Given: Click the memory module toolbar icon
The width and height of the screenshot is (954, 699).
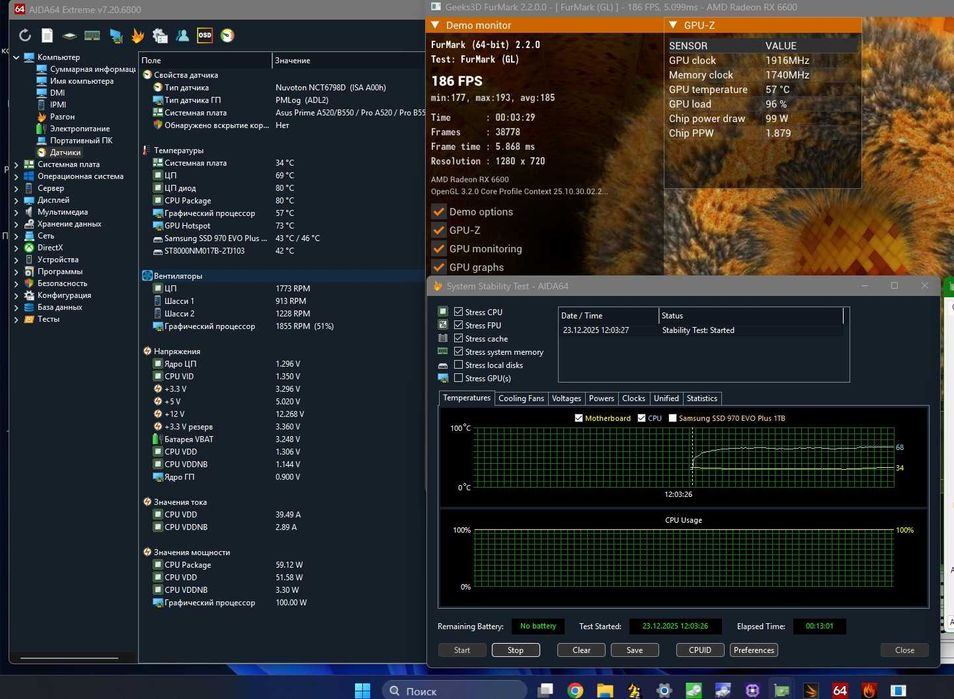Looking at the screenshot, I should (x=92, y=36).
